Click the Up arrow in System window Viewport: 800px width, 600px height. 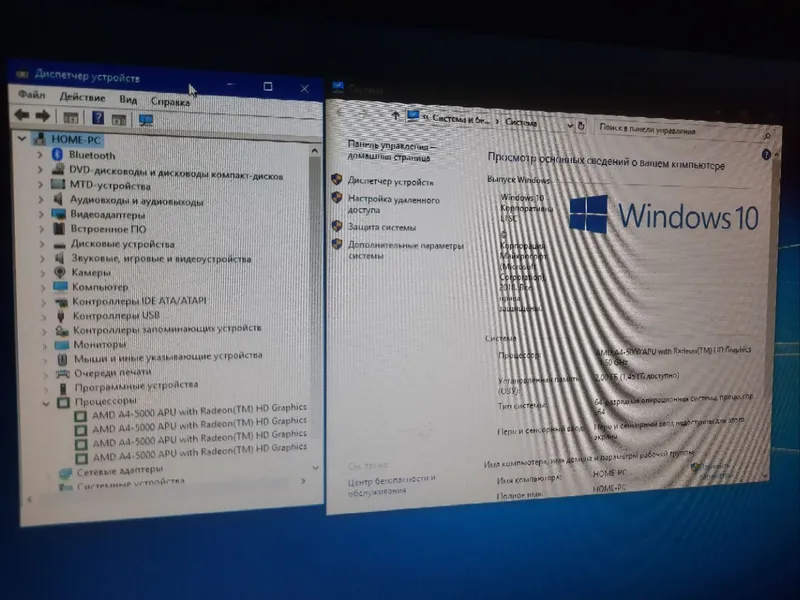395,116
